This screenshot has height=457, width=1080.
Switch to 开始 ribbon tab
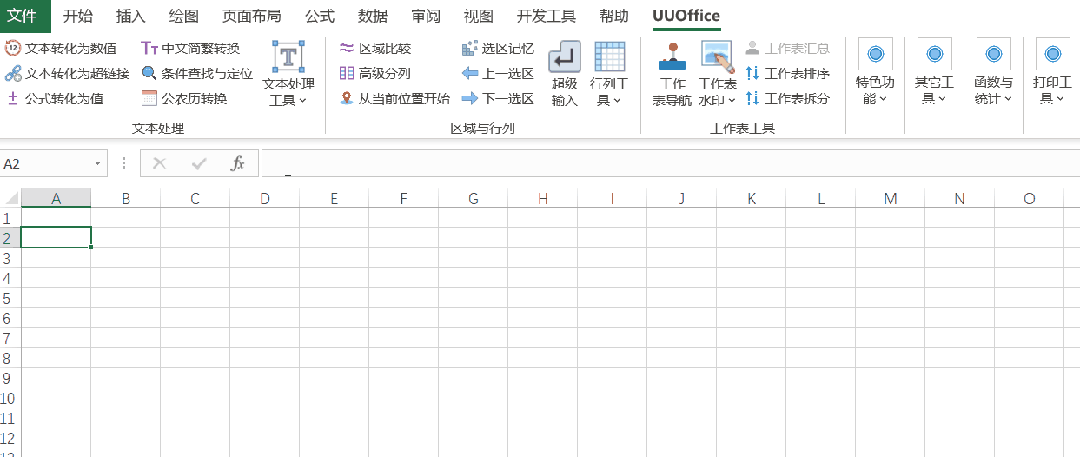click(78, 17)
